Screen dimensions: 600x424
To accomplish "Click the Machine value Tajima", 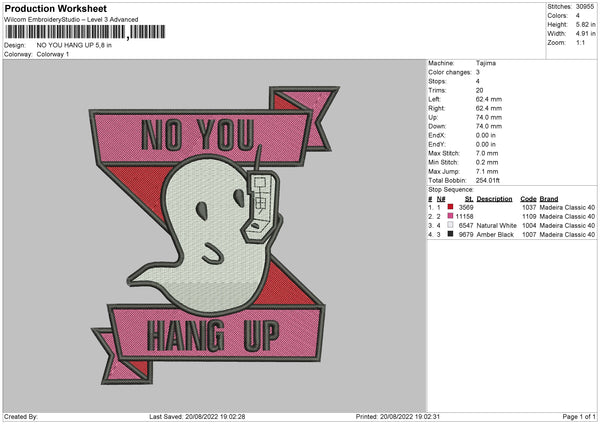I will click(484, 63).
